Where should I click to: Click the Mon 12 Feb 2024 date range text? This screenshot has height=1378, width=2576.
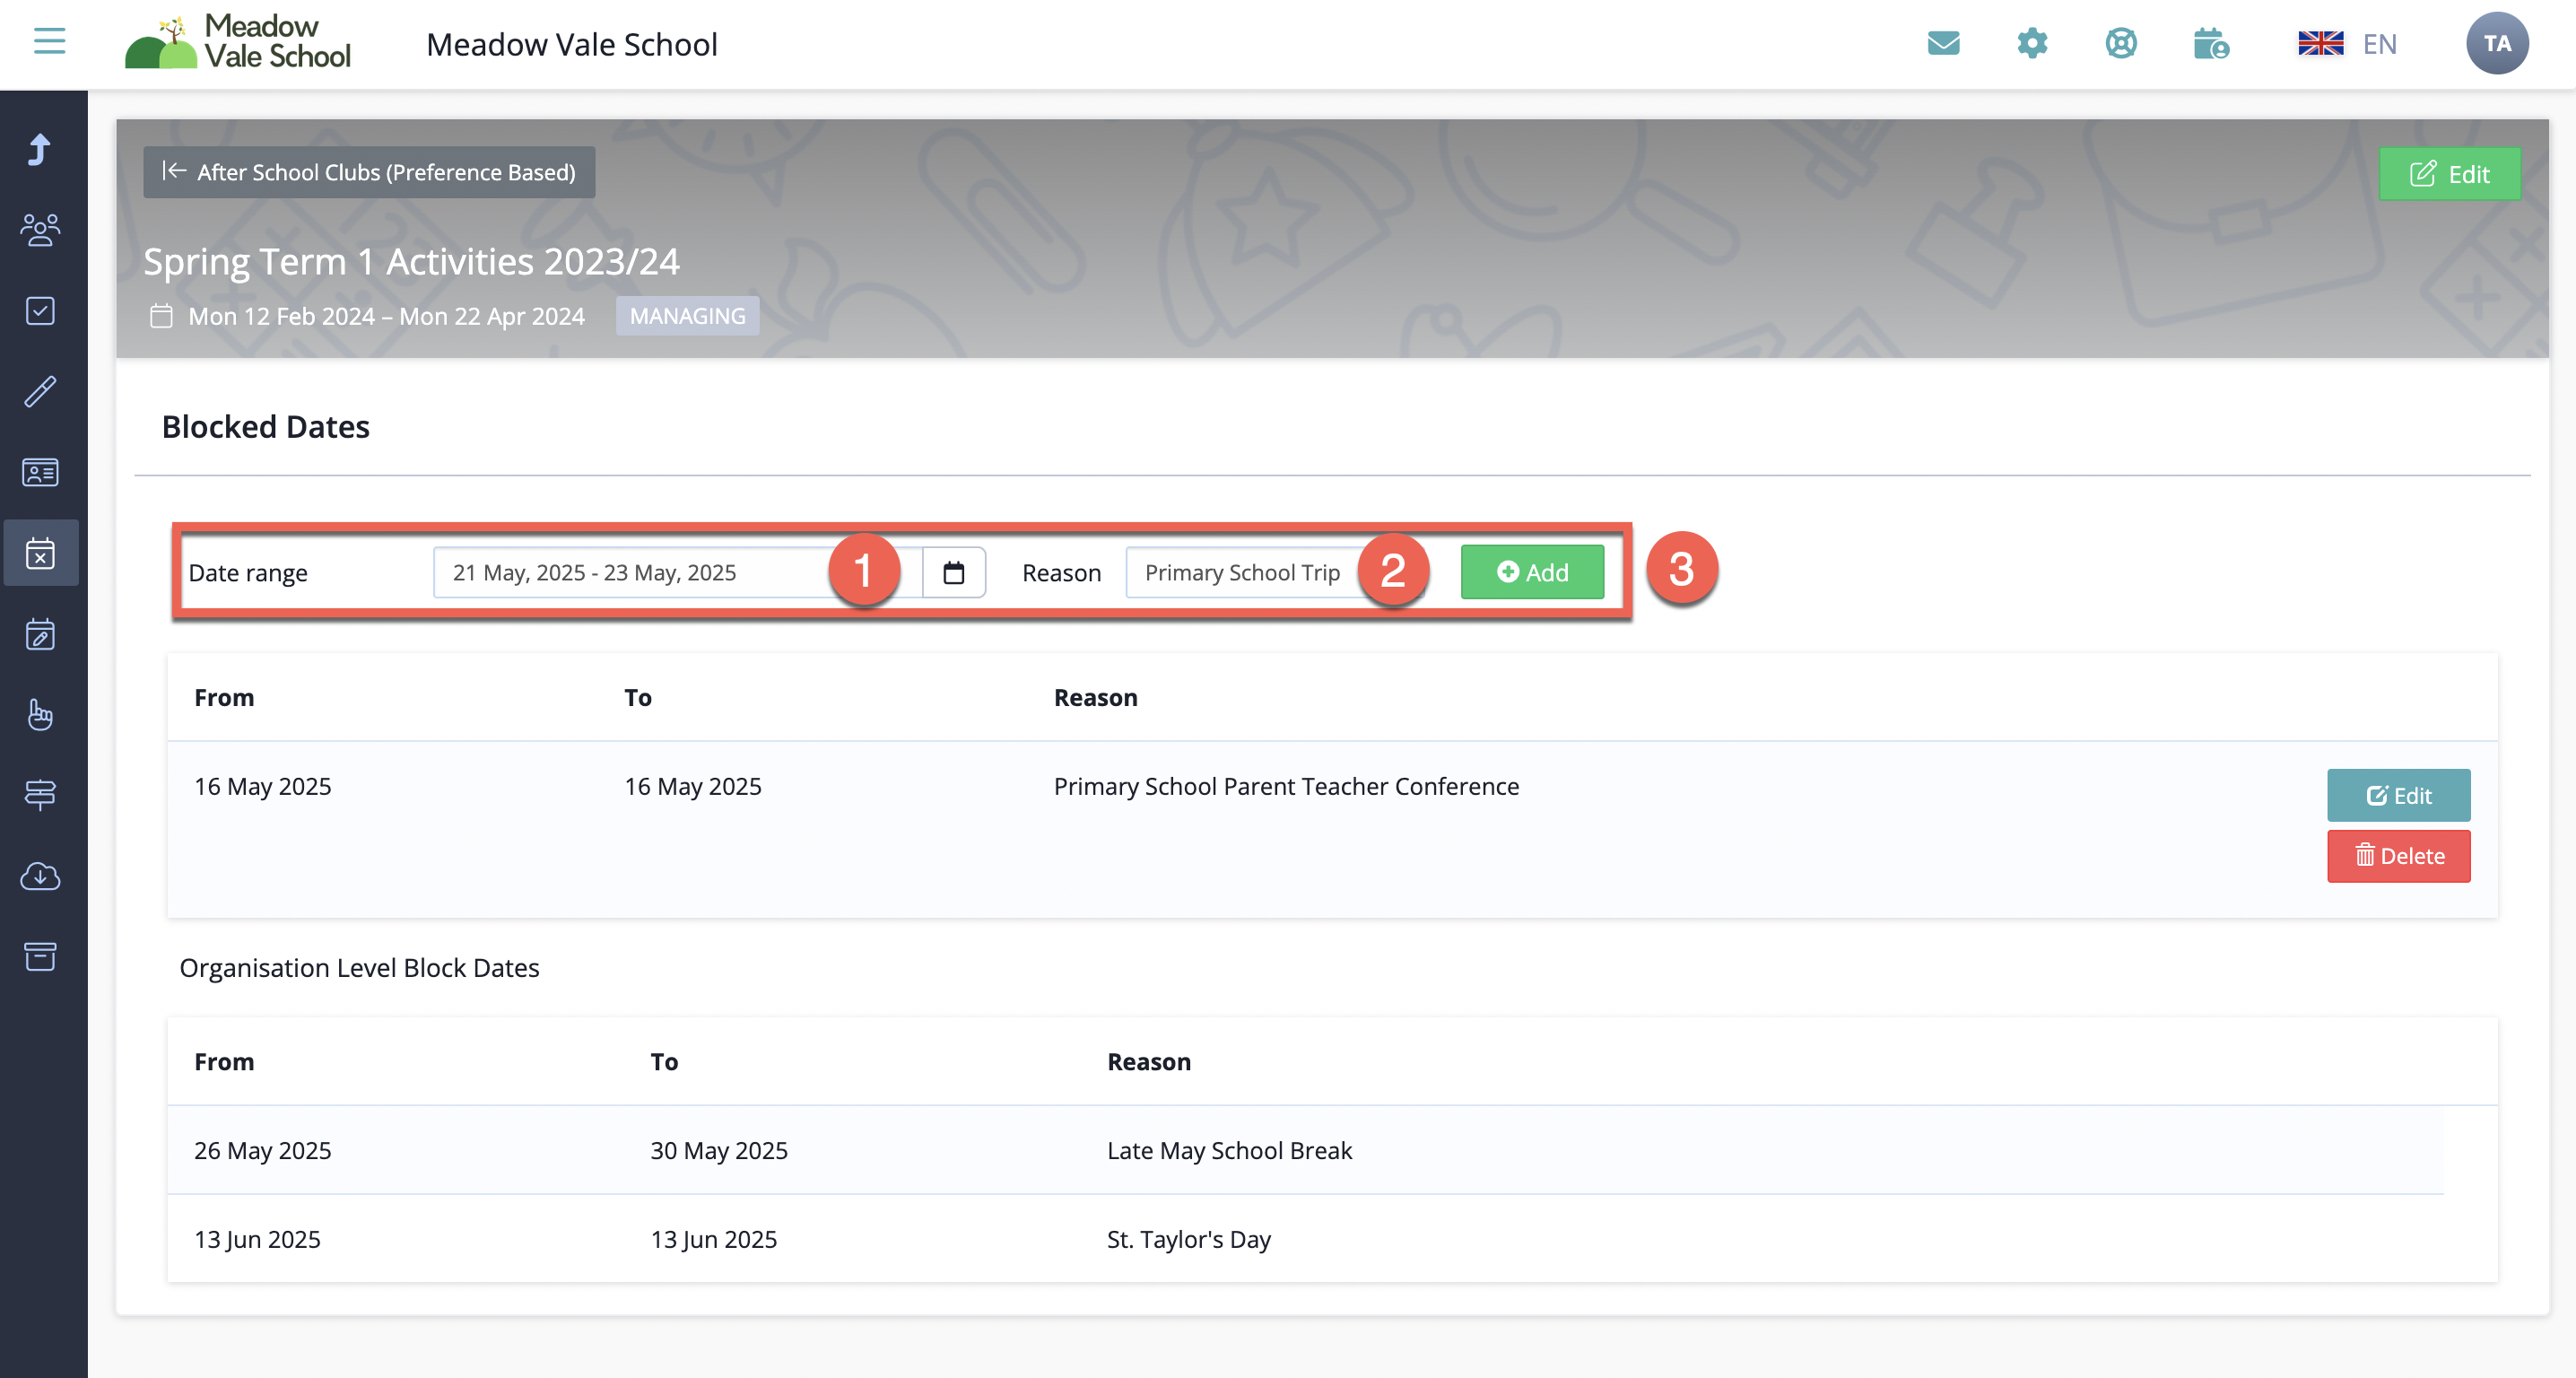tap(386, 316)
